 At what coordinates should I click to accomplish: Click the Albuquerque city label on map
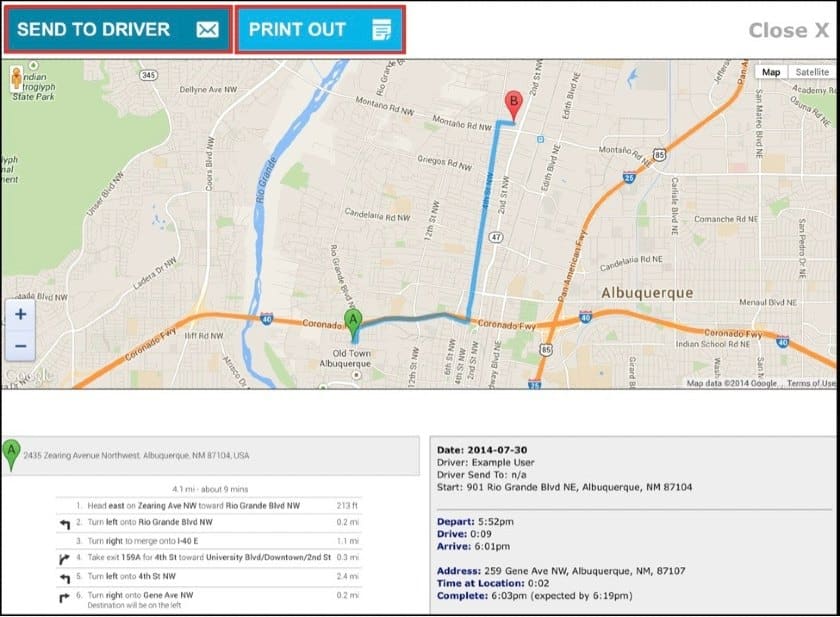click(647, 292)
